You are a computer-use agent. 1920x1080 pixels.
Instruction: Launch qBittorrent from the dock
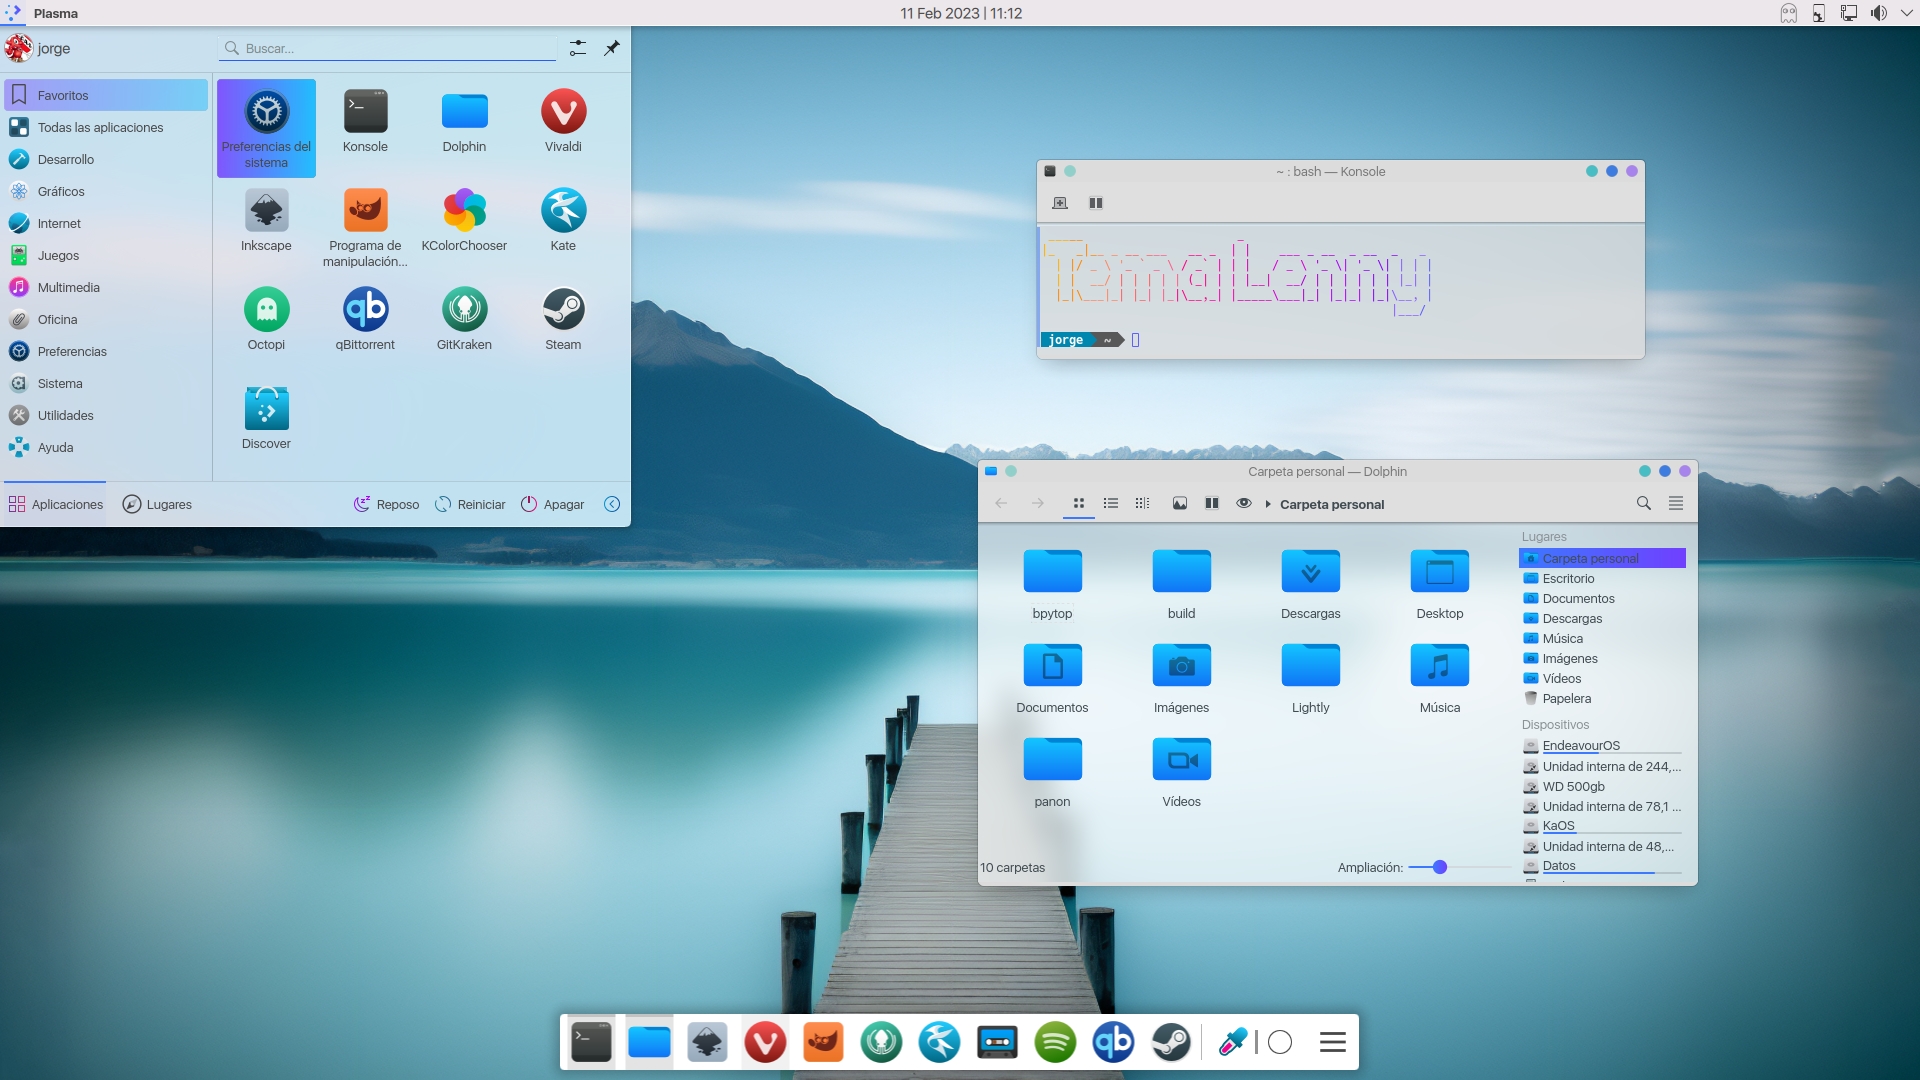point(1114,1042)
